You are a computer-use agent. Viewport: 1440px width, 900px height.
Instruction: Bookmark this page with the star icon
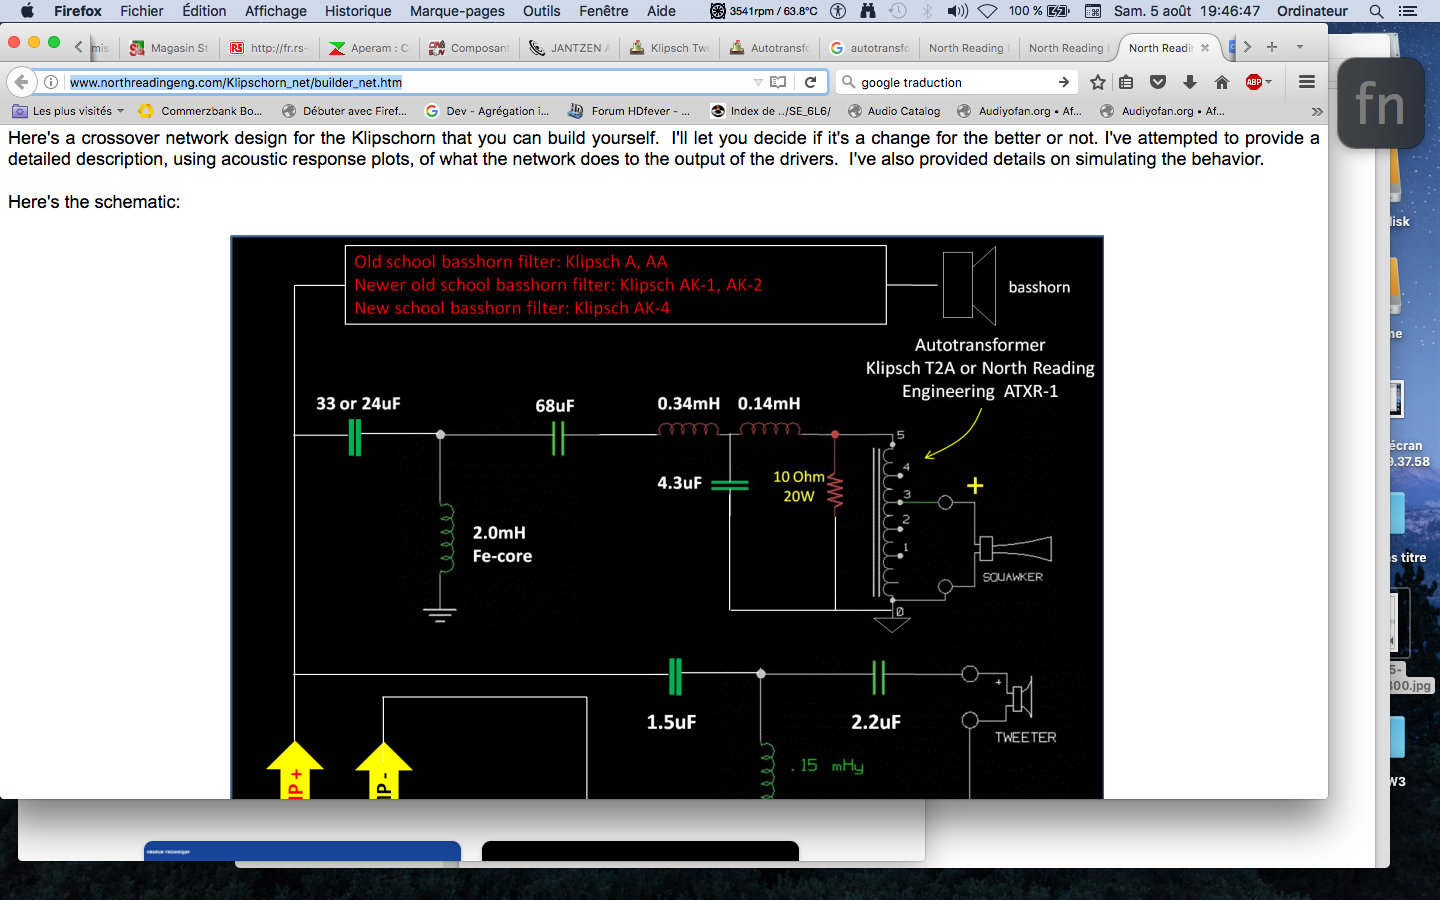(1098, 82)
